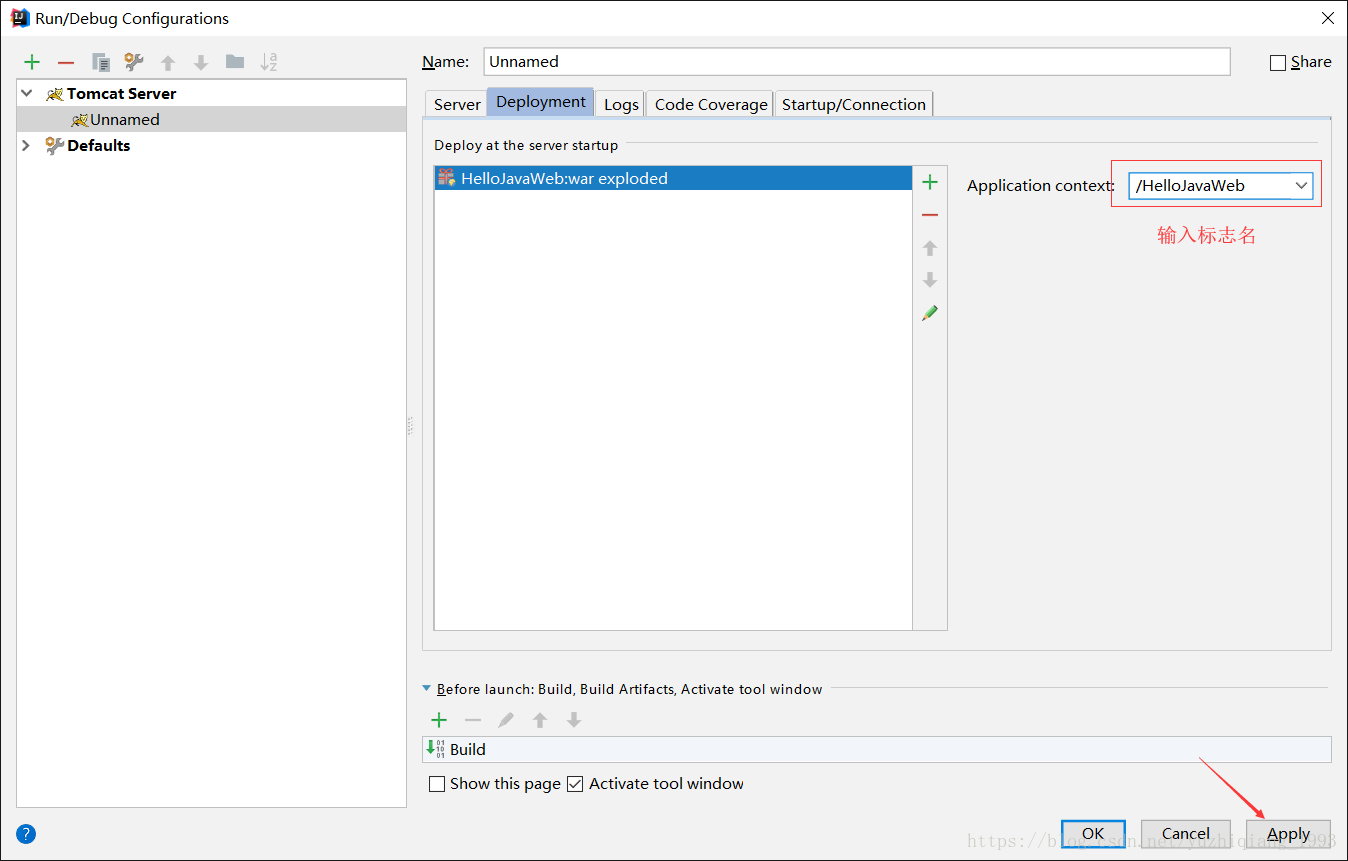The height and width of the screenshot is (861, 1348).
Task: Edit the artifact with pencil icon
Action: point(930,313)
